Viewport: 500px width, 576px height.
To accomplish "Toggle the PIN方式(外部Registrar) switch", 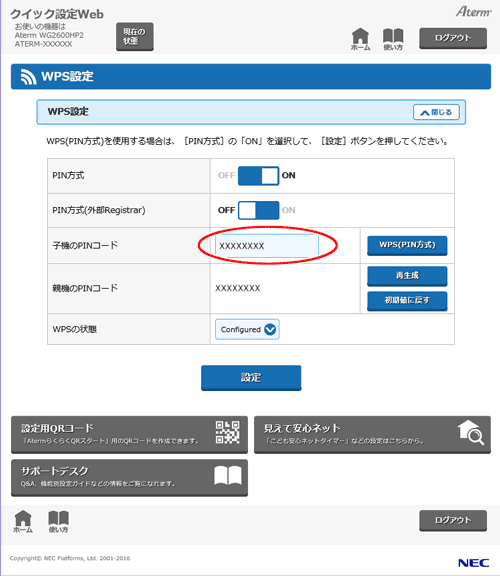I will tap(258, 210).
